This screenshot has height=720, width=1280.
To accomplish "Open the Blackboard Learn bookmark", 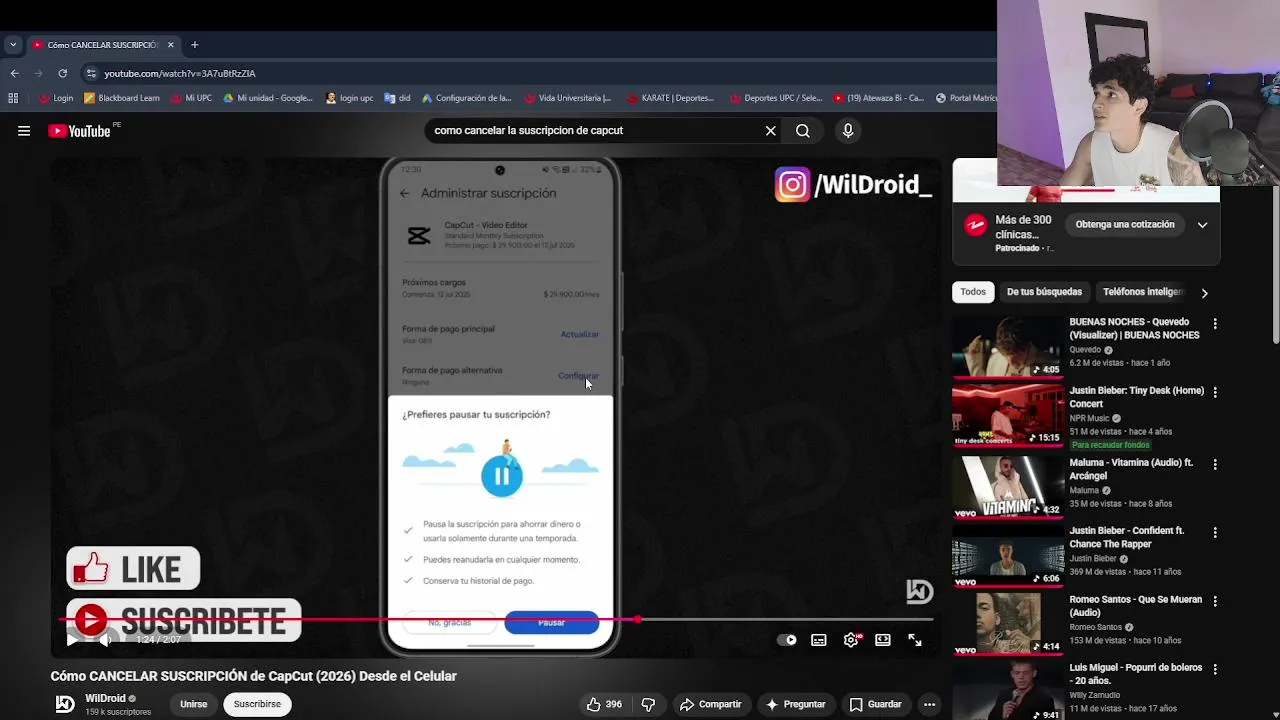I will point(122,98).
